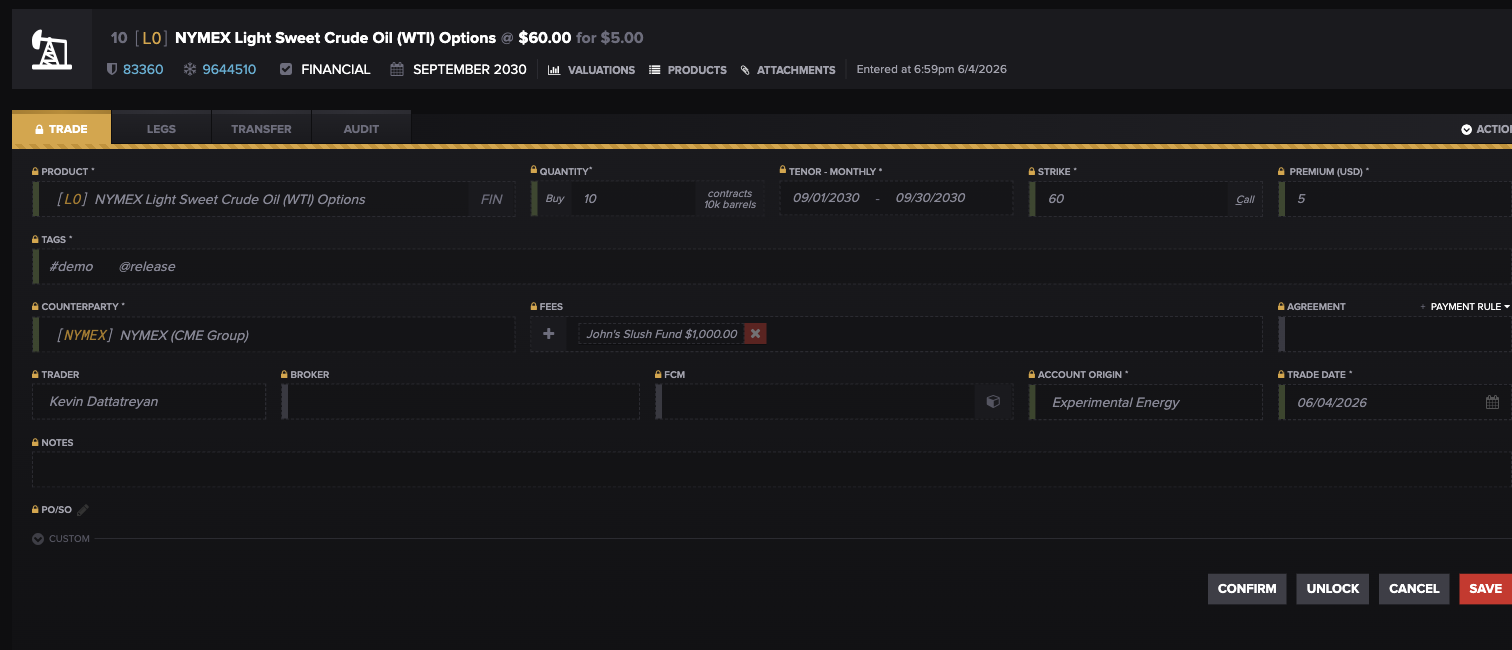The height and width of the screenshot is (650, 1512).
Task: Open Valuations chart icon link
Action: click(x=591, y=70)
